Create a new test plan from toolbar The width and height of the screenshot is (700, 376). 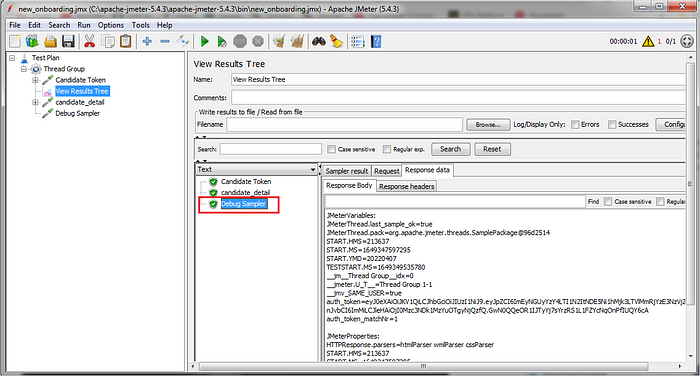pos(15,42)
